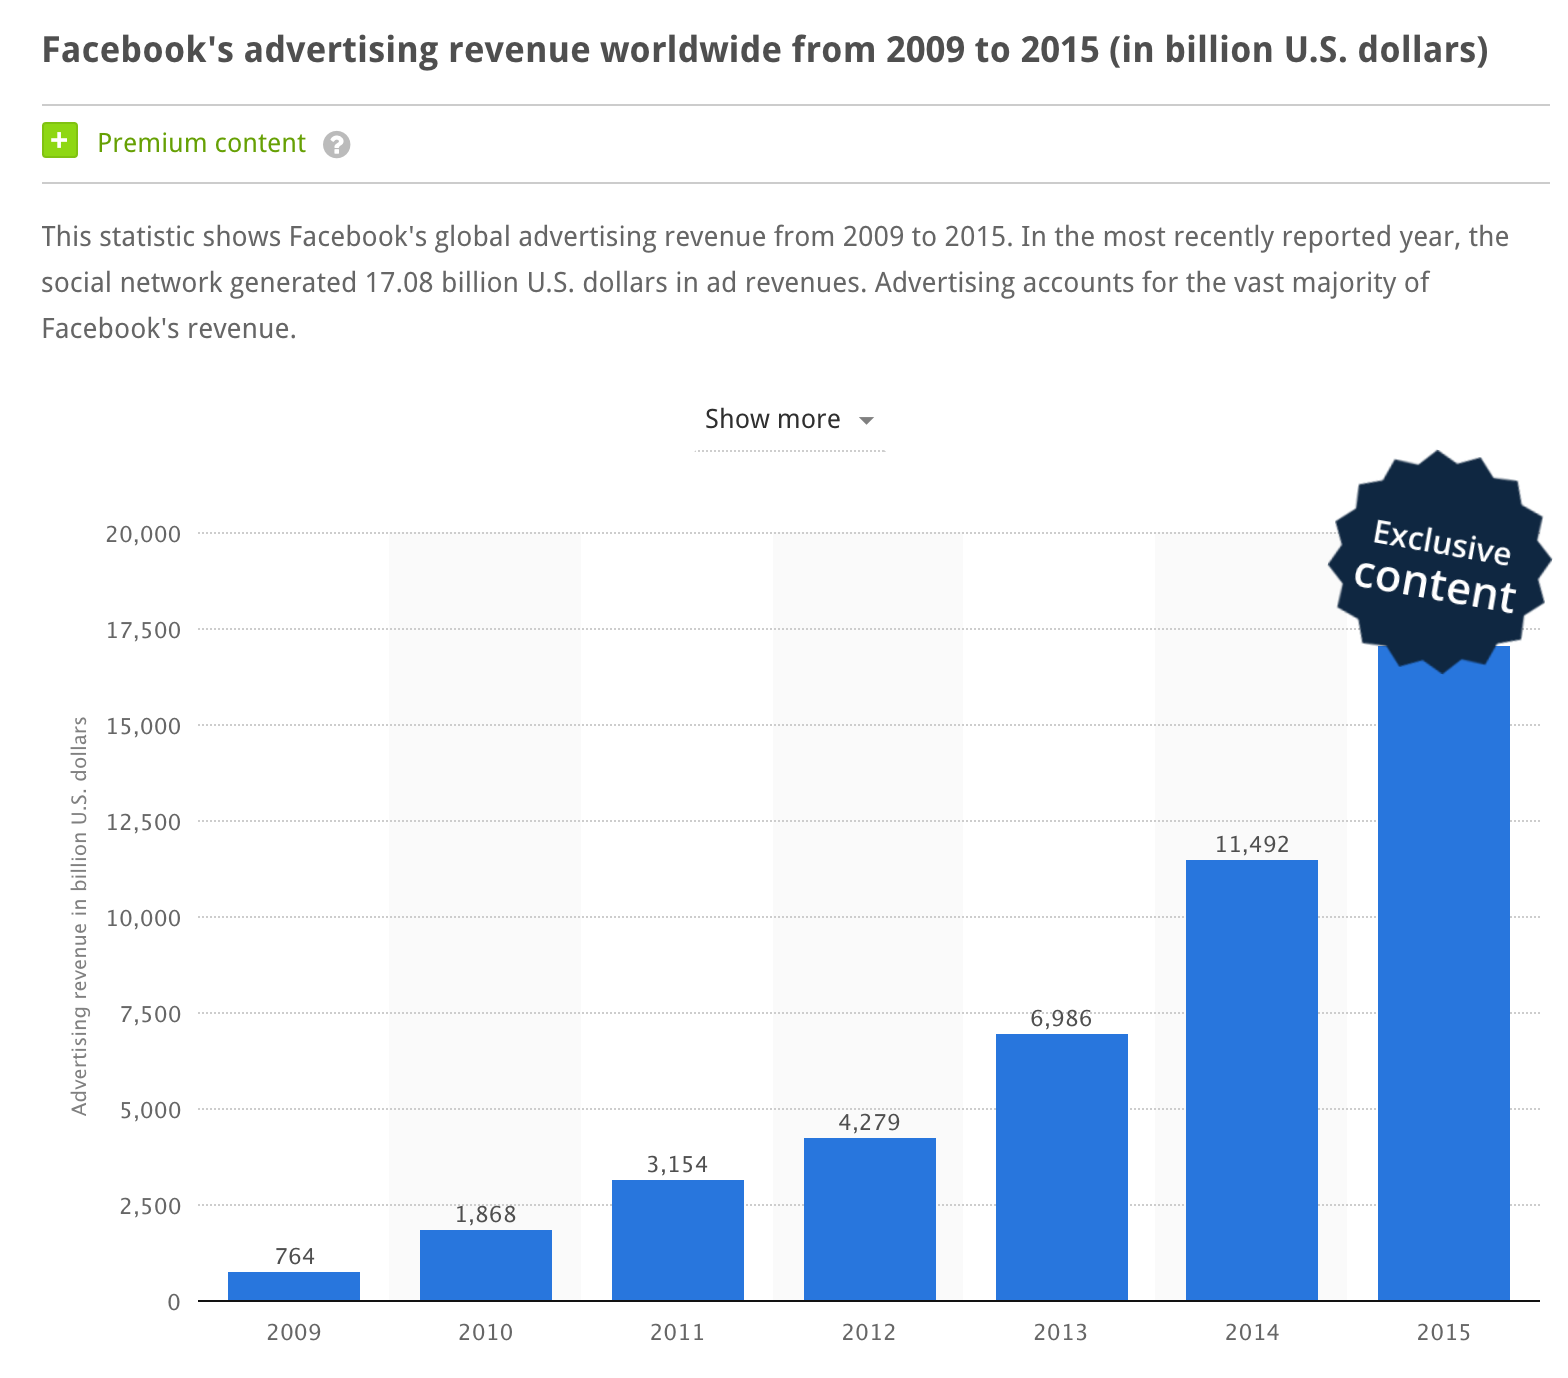
Task: Click the 2013 x-axis label
Action: coord(1061,1332)
